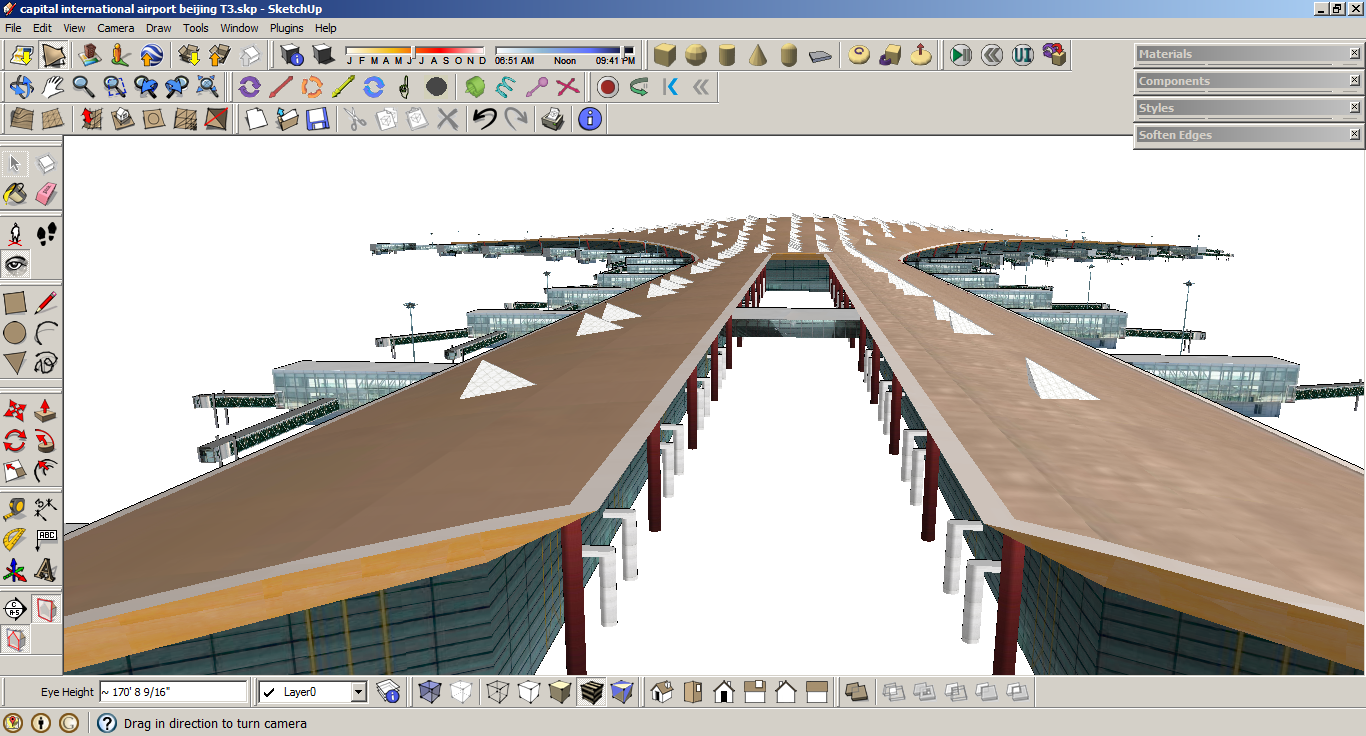Viewport: 1366px width, 736px height.
Task: Click the Undo arrow button
Action: coord(485,119)
